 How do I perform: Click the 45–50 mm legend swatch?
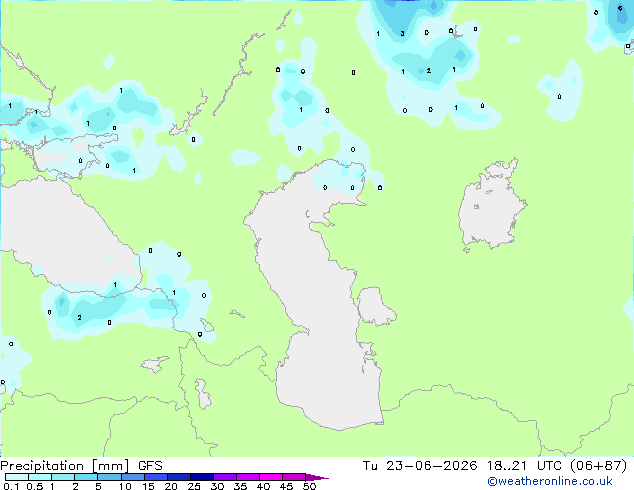tap(294, 477)
